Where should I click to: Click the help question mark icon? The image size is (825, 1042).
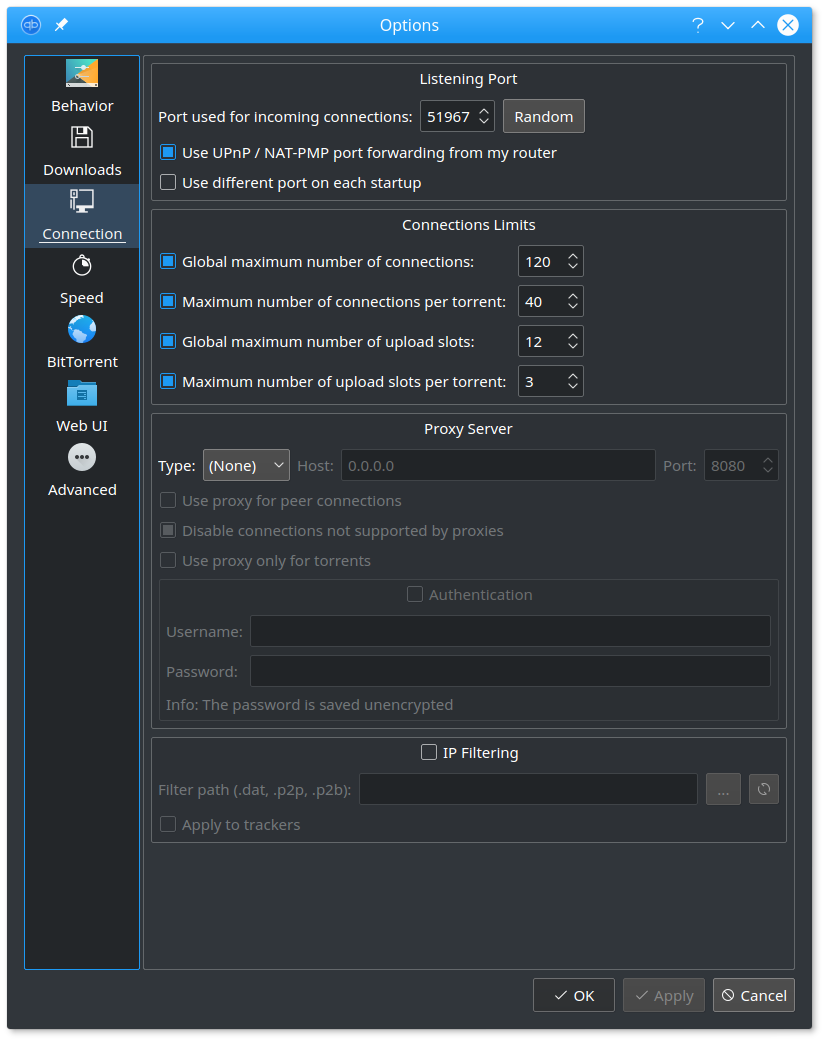tap(697, 25)
